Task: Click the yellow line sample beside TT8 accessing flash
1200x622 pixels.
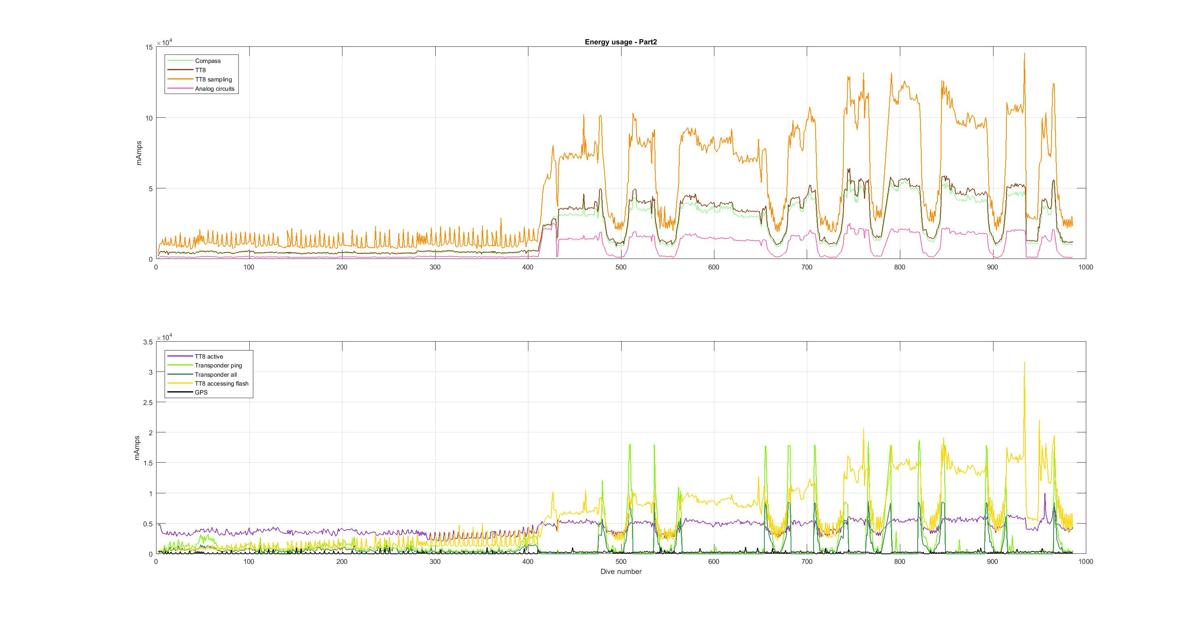Action: pos(180,383)
